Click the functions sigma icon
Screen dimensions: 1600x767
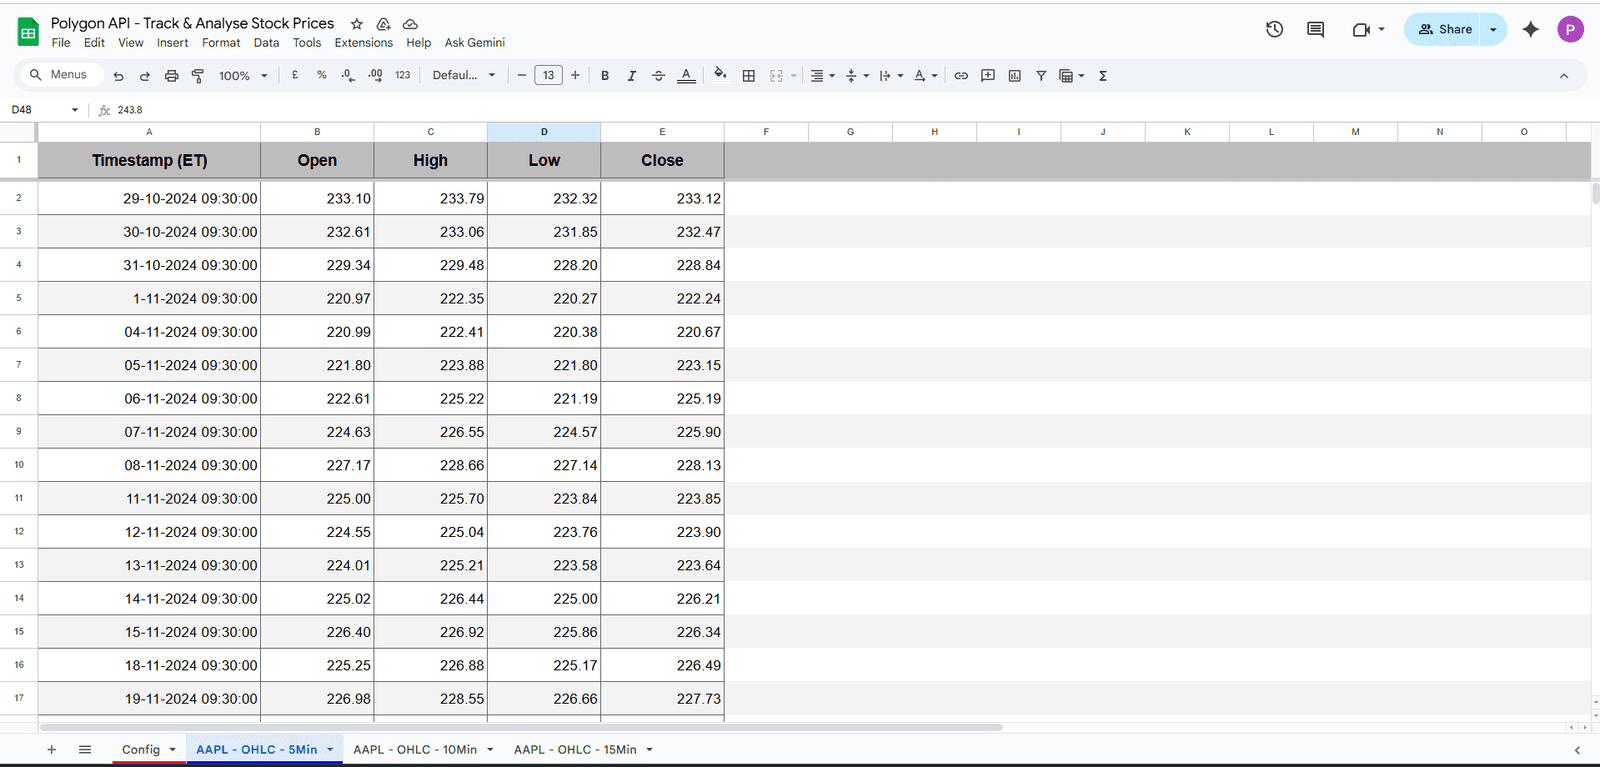pos(1103,76)
